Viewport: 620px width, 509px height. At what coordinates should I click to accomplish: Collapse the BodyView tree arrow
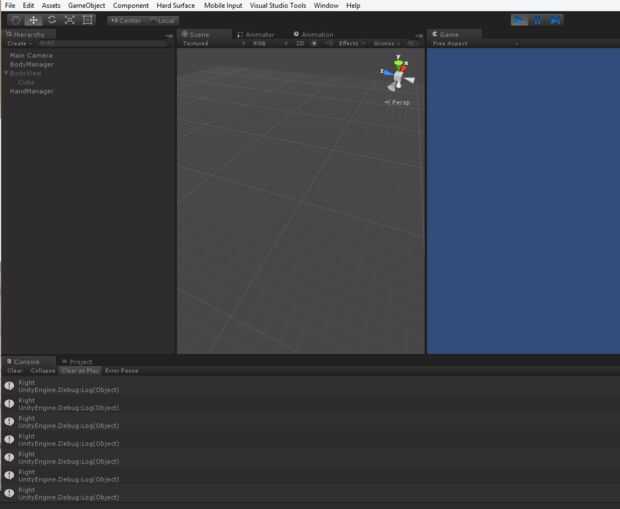[x=6, y=73]
